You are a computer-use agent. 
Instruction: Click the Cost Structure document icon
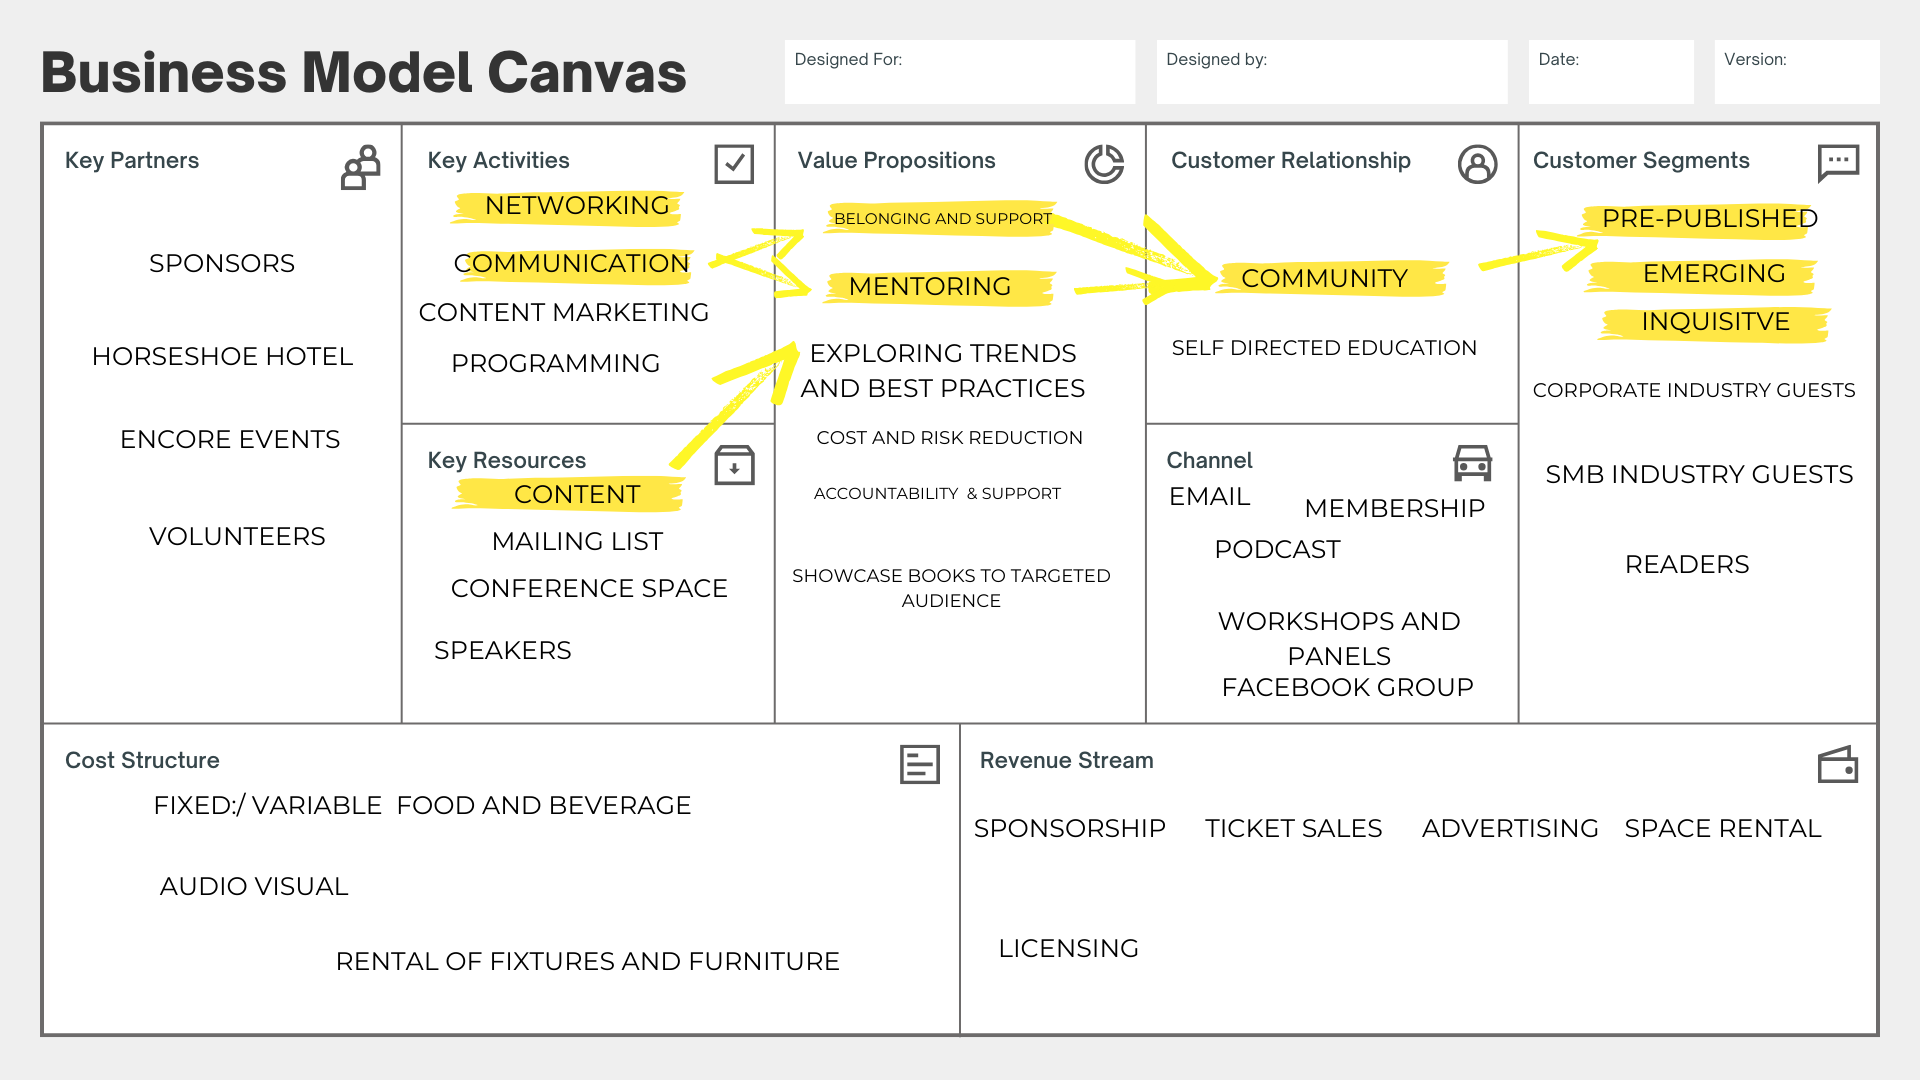[x=919, y=765]
